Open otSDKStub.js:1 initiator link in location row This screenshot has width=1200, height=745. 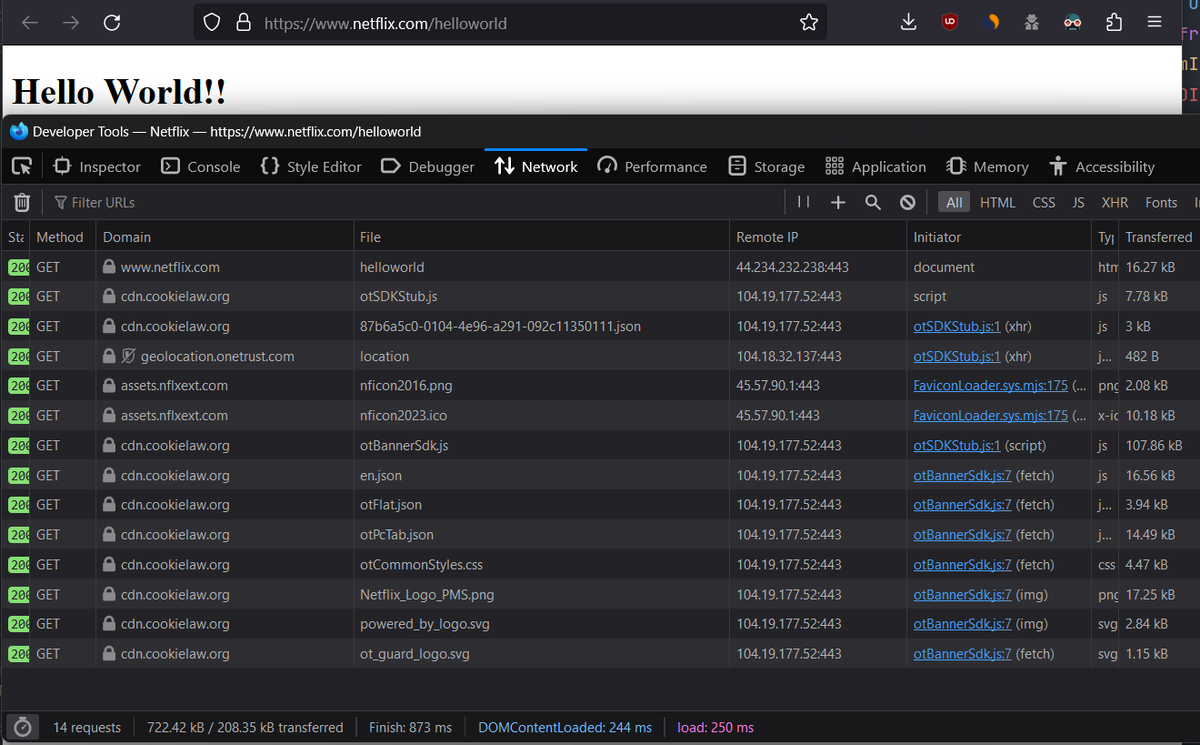[x=957, y=356]
